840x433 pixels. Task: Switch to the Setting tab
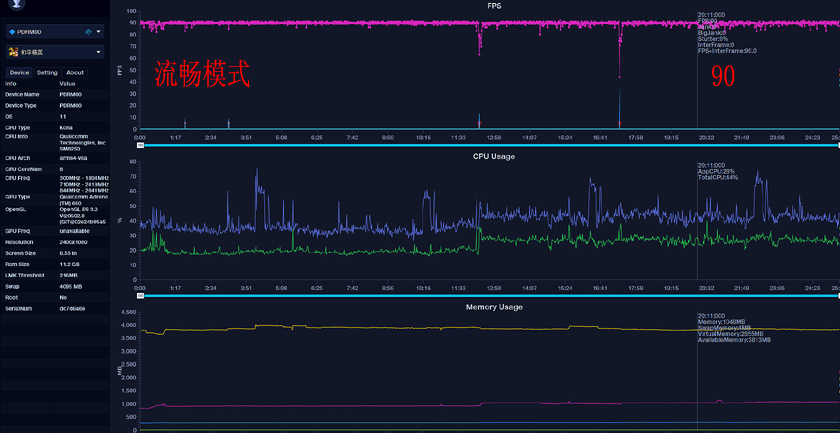47,72
